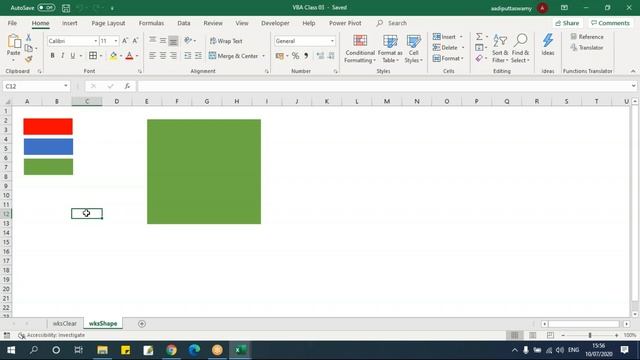Select the red rectangle shape
Image resolution: width=640 pixels, height=360 pixels.
coord(48,127)
